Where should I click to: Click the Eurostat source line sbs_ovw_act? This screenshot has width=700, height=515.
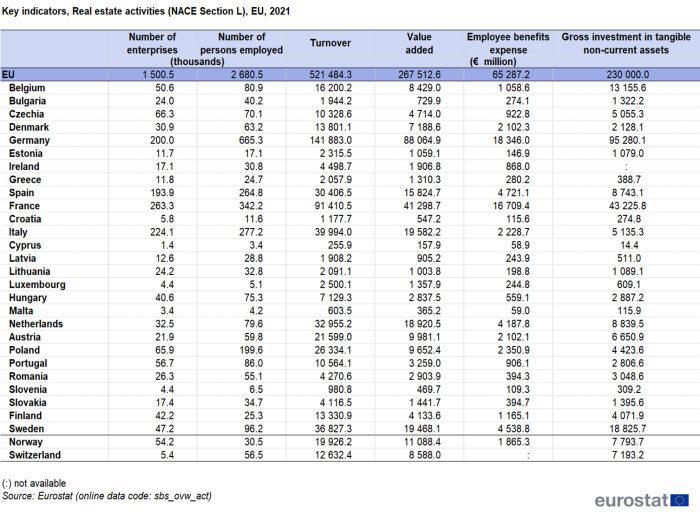tap(107, 496)
